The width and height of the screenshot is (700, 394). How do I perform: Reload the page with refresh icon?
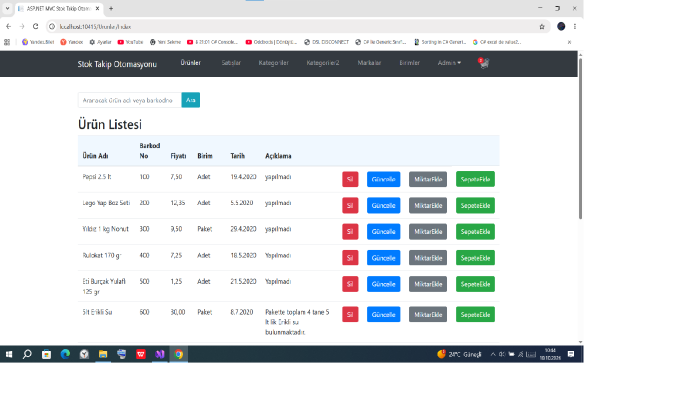pos(36,27)
